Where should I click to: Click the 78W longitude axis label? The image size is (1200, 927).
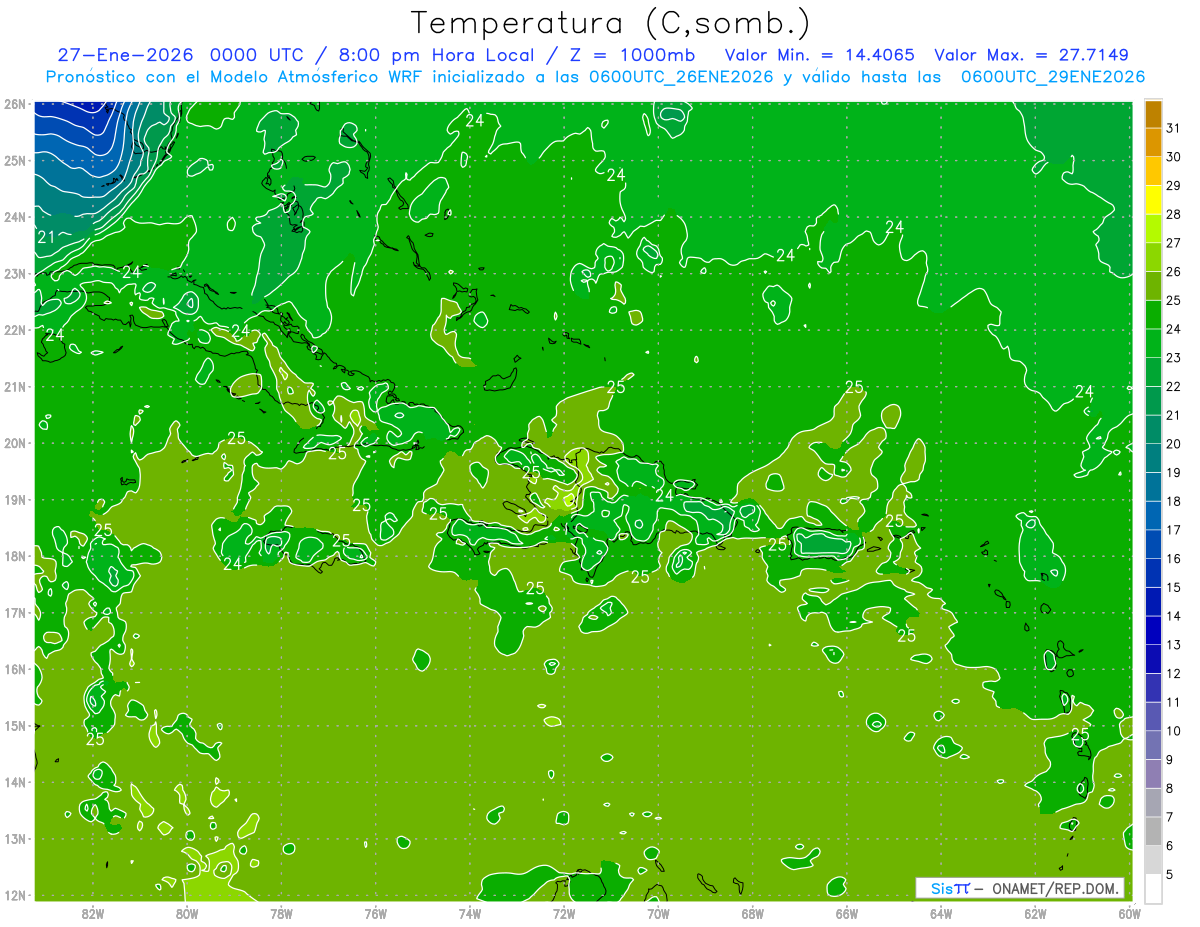tap(281, 913)
